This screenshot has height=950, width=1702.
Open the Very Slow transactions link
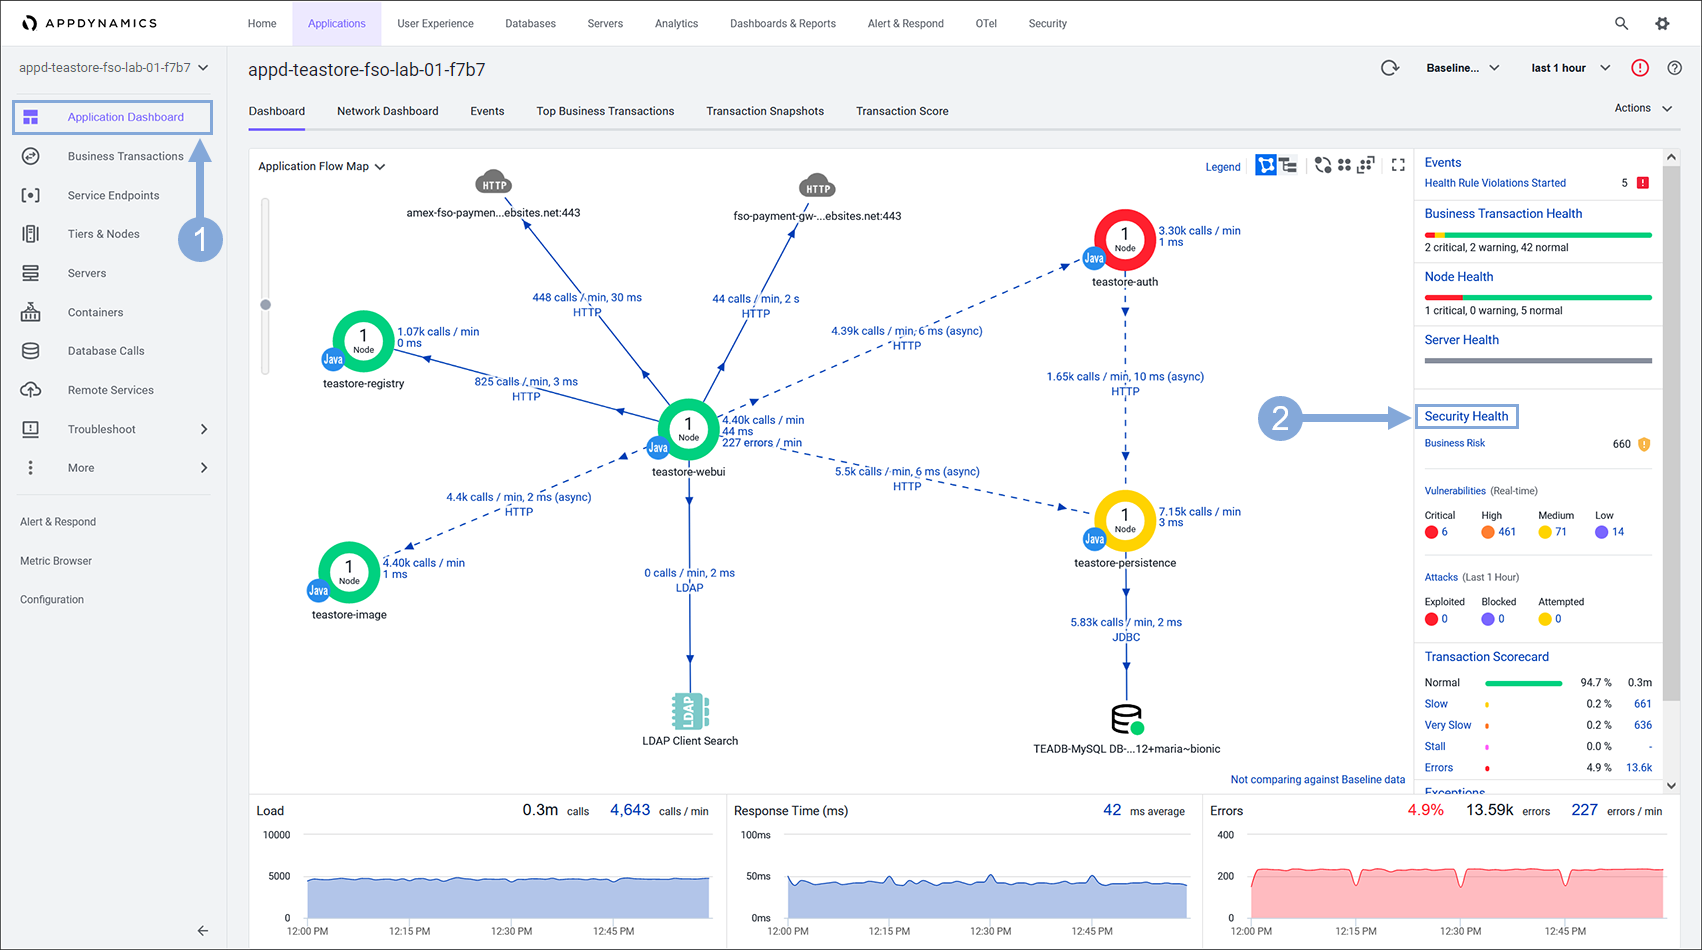pos(1447,725)
